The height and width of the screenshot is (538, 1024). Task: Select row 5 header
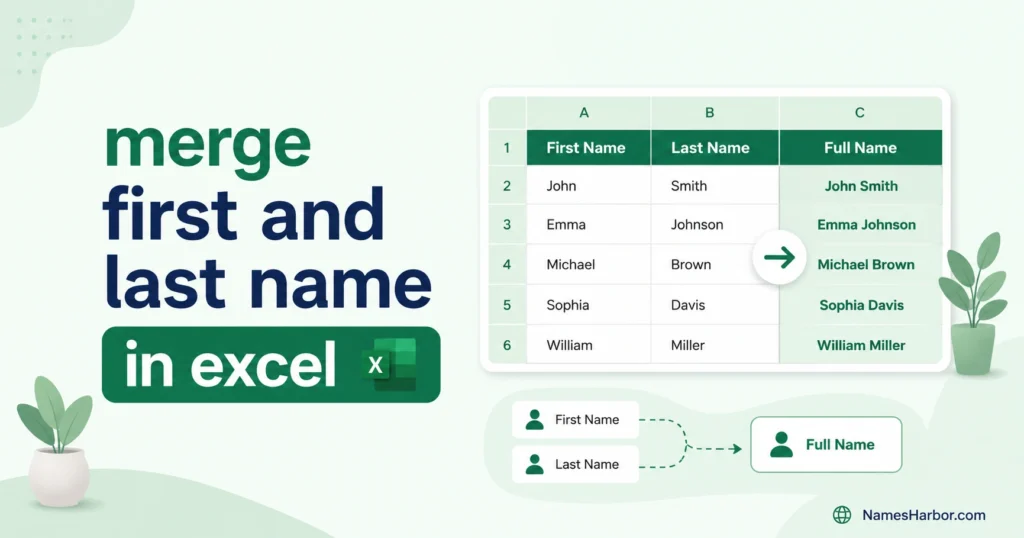pos(507,305)
